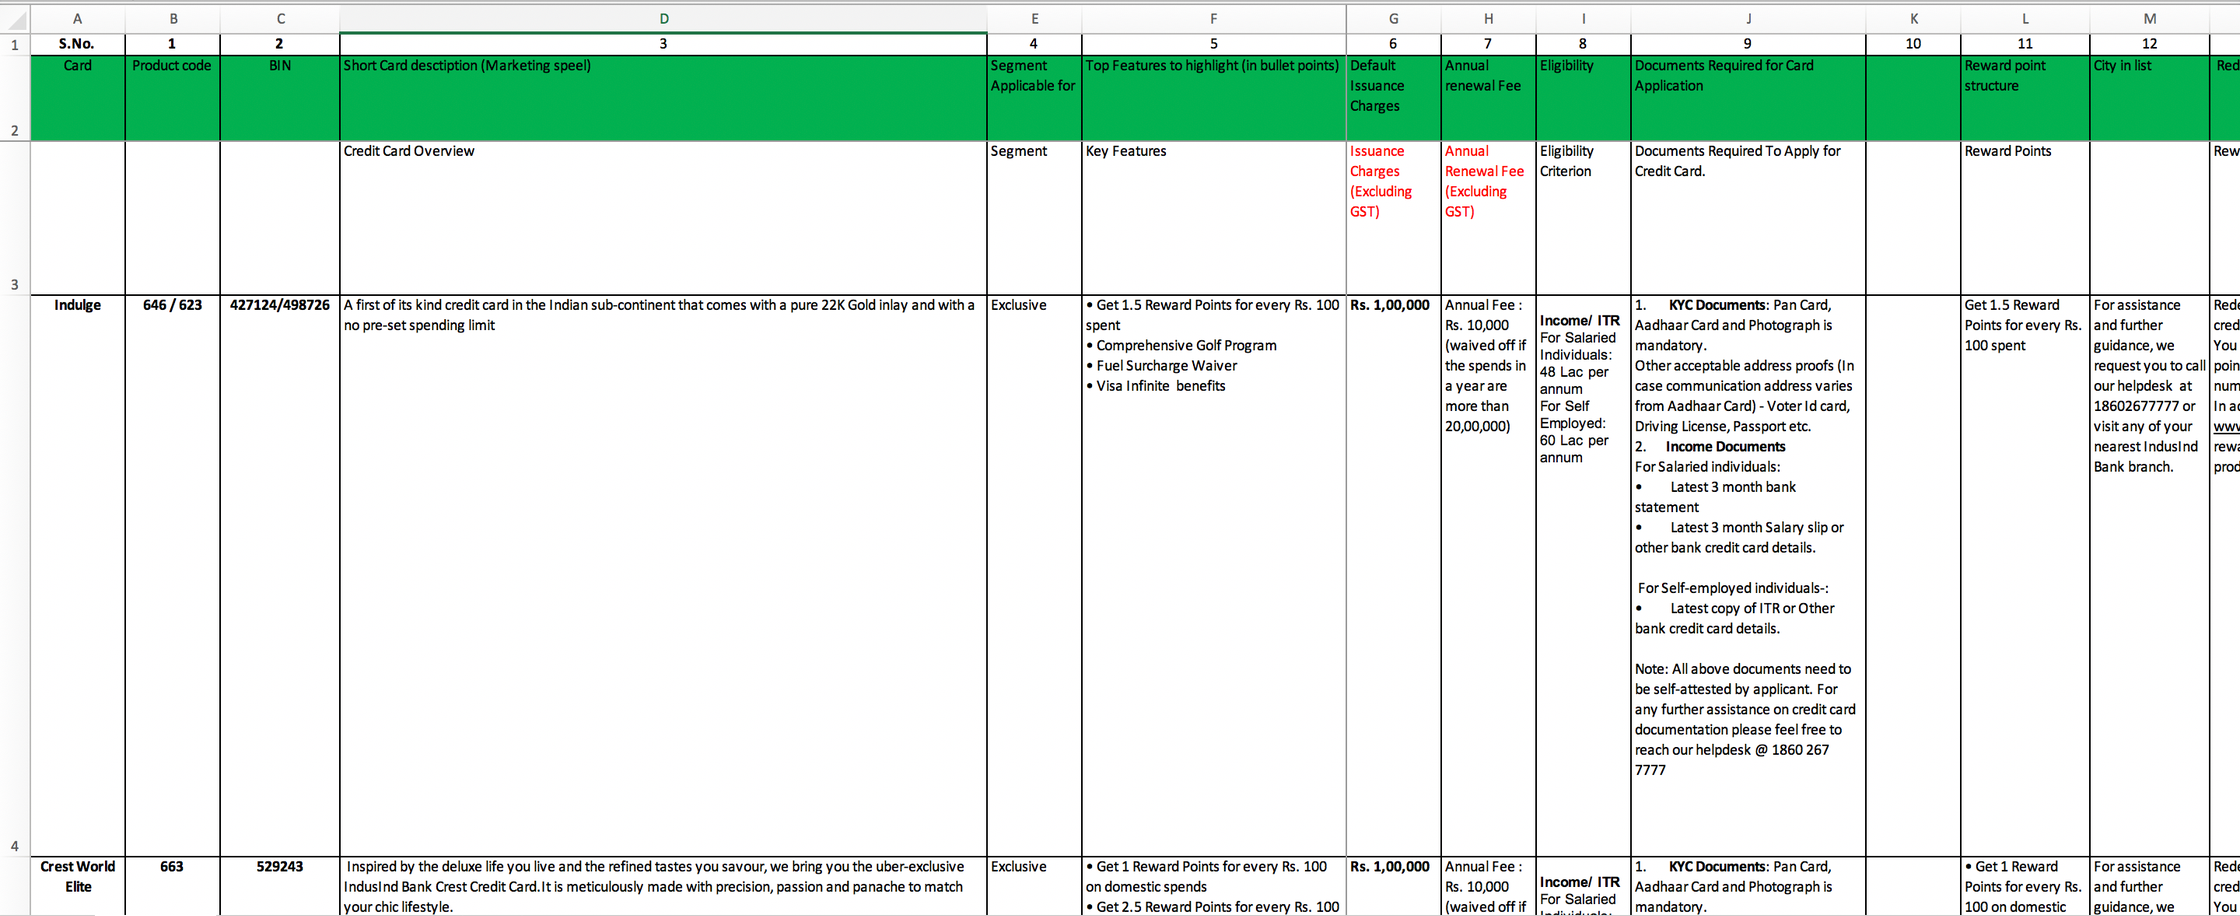Click the '663' product code cell
The width and height of the screenshot is (2240, 916).
click(172, 886)
